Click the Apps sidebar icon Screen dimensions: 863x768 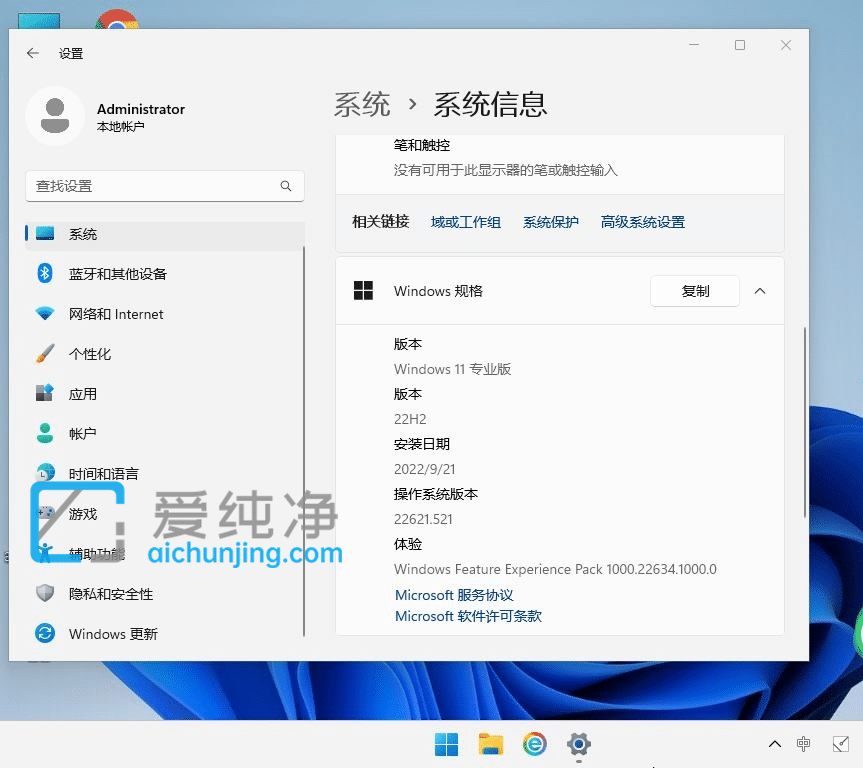click(x=44, y=393)
